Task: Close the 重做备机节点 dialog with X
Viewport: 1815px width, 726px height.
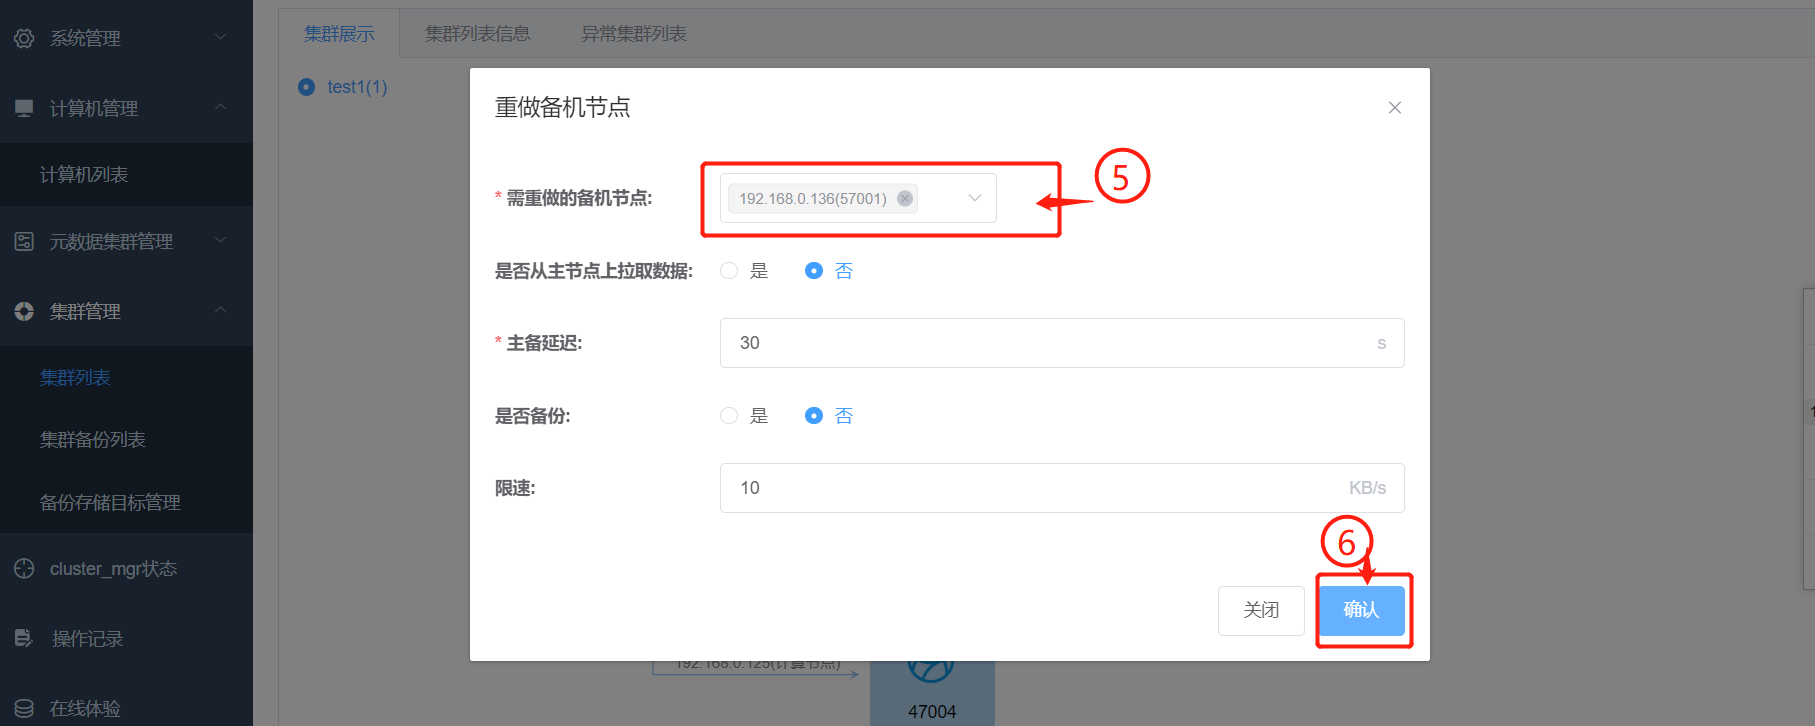Action: 1395,108
